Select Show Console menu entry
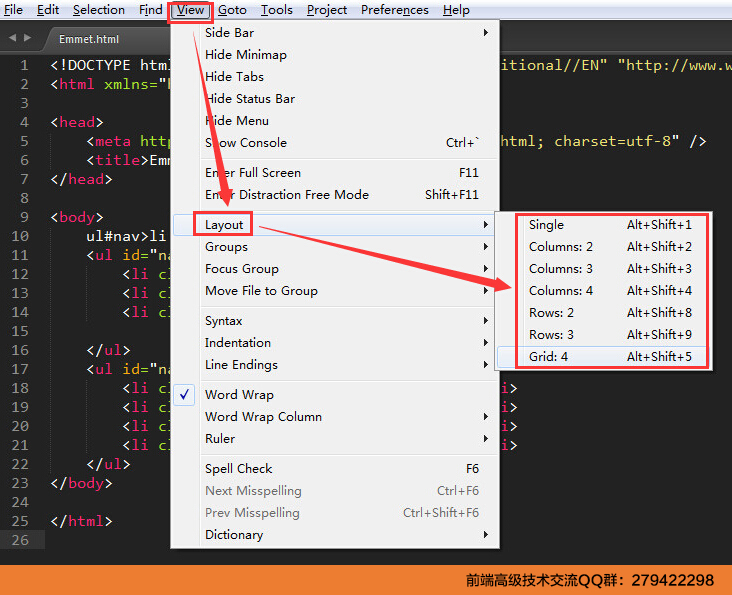 coord(335,143)
